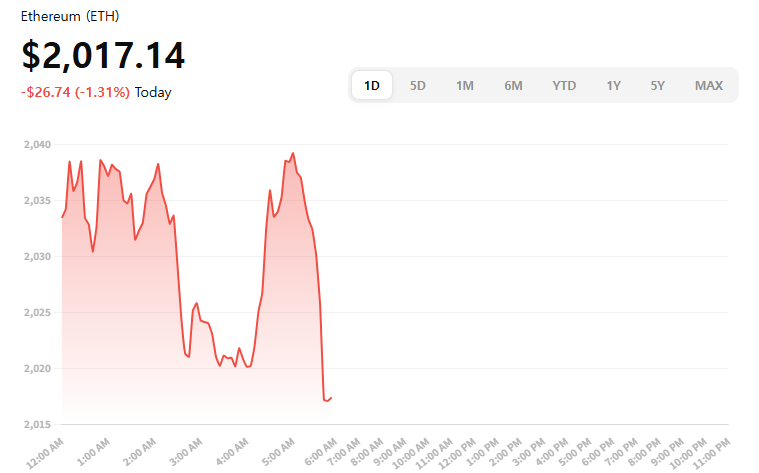Image resolution: width=759 pixels, height=473 pixels.
Task: Choose the 6M time range
Action: pos(513,85)
